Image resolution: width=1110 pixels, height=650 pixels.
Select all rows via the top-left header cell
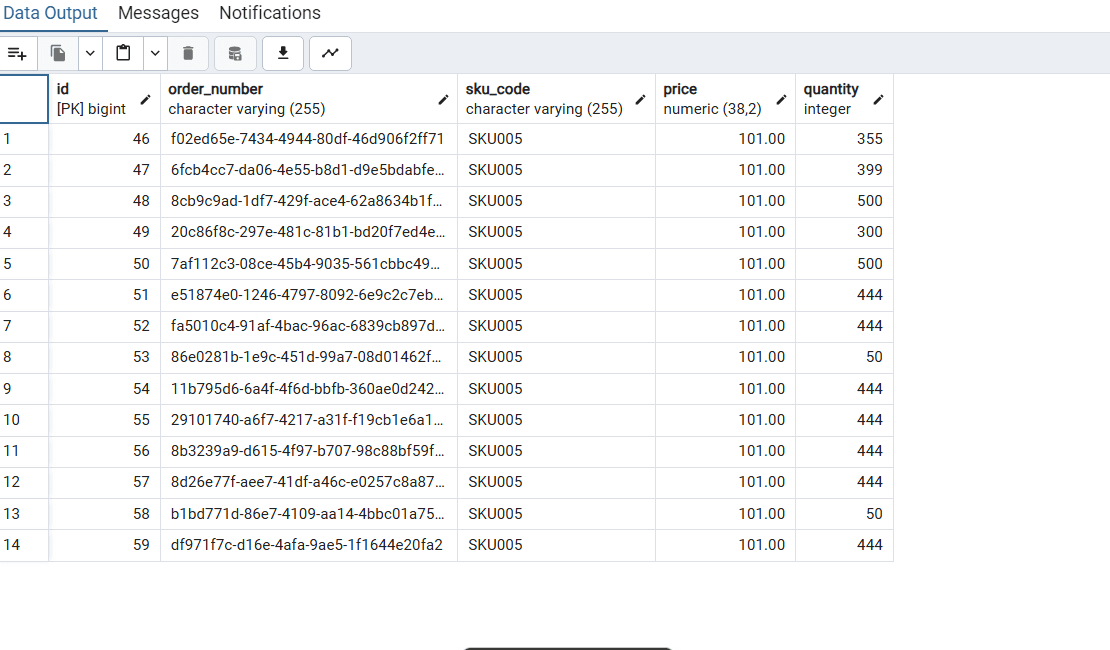coord(24,98)
